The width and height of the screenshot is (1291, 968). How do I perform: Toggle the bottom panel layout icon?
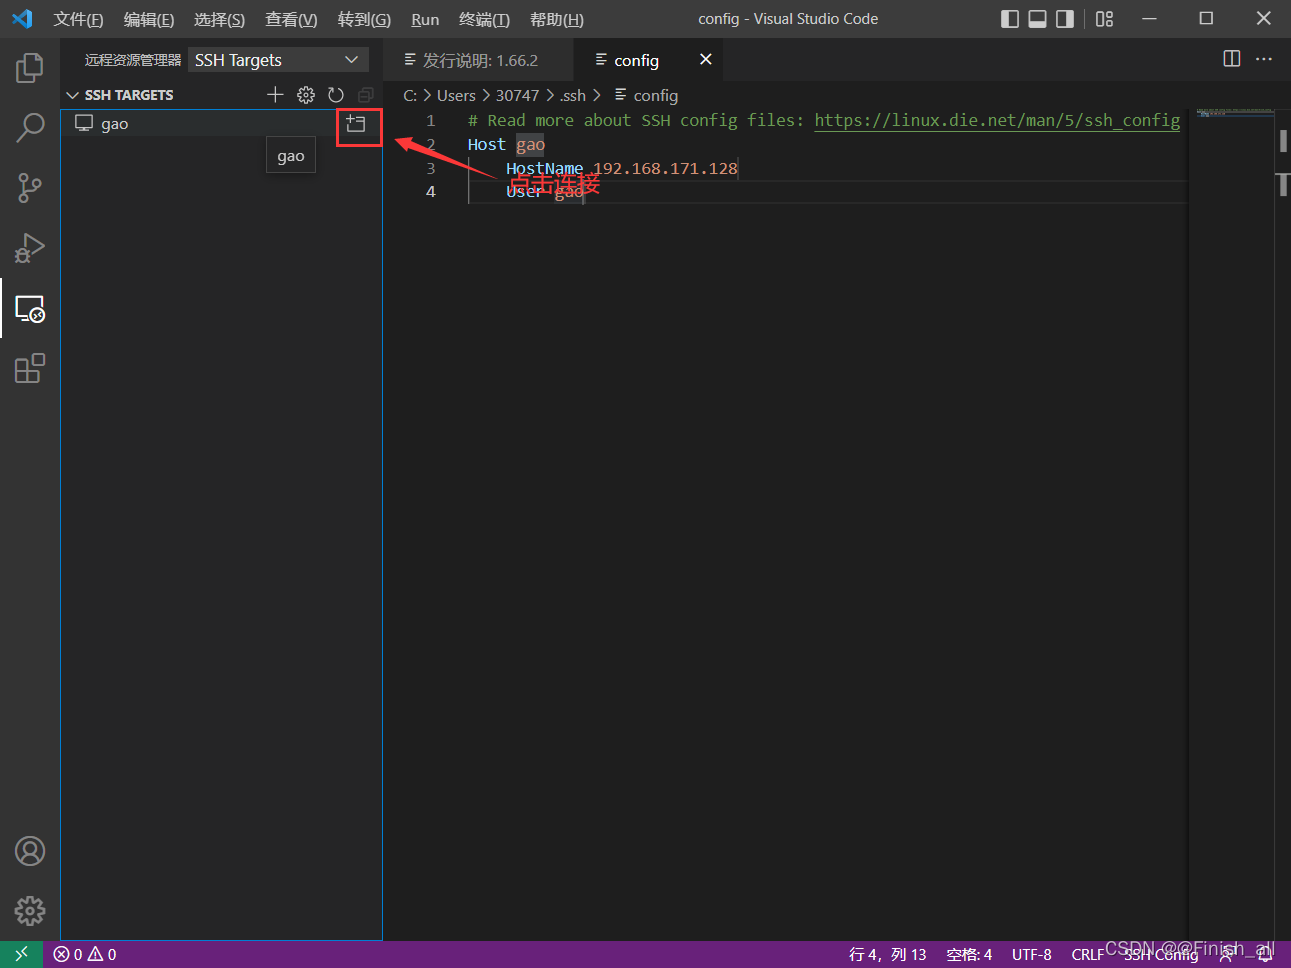tap(1038, 19)
